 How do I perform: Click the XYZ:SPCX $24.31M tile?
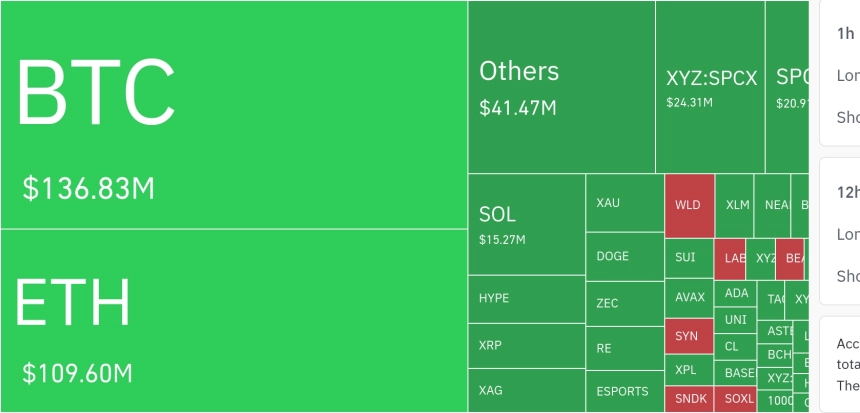pos(710,87)
